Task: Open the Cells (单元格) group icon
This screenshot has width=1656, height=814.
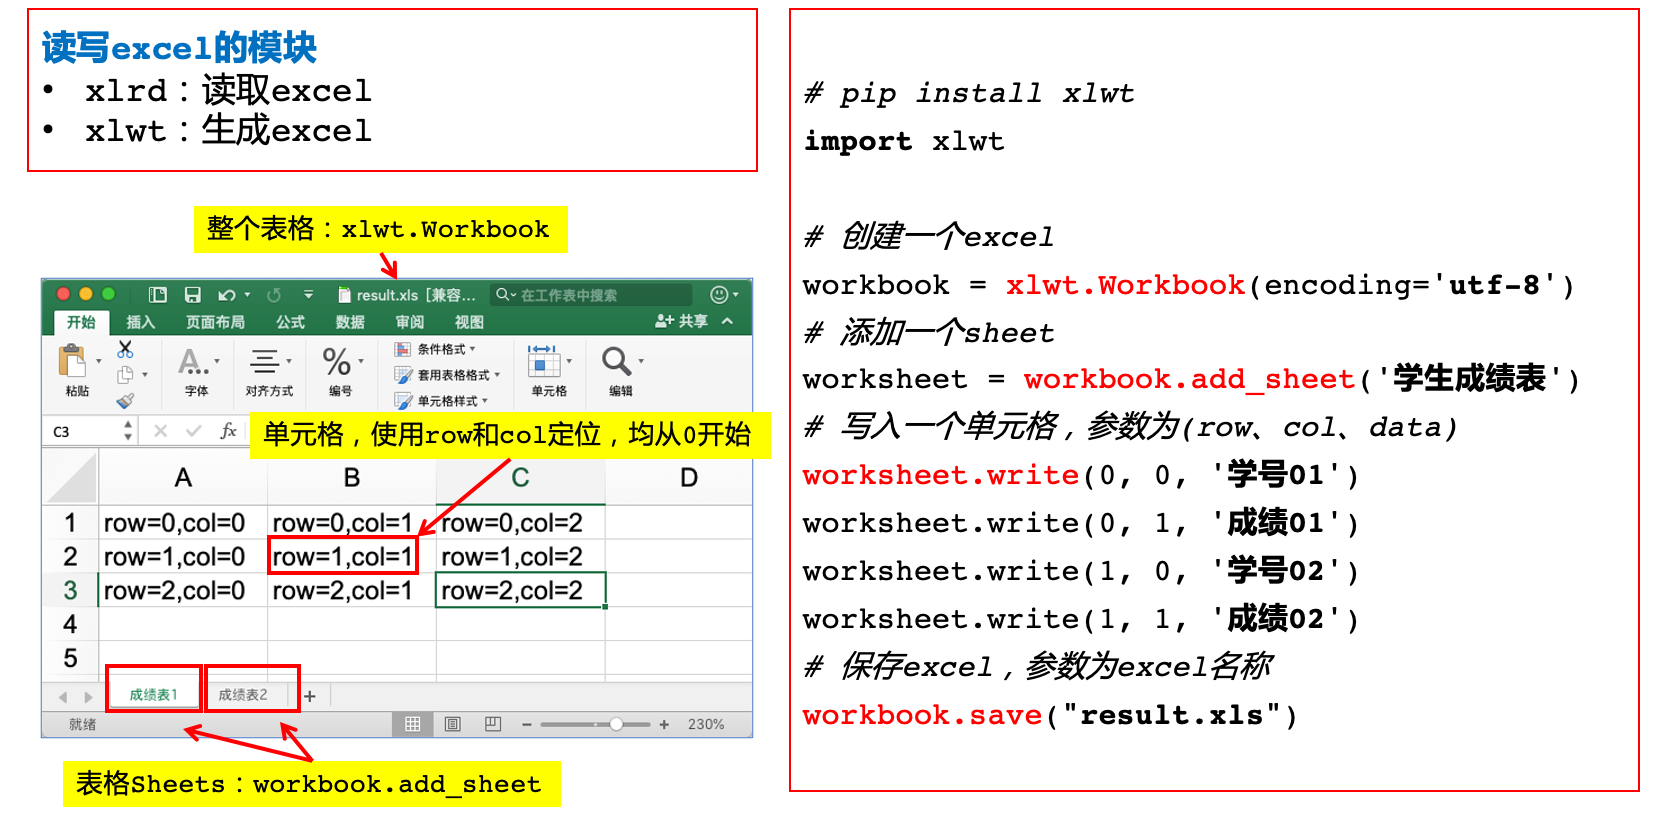Action: [543, 361]
